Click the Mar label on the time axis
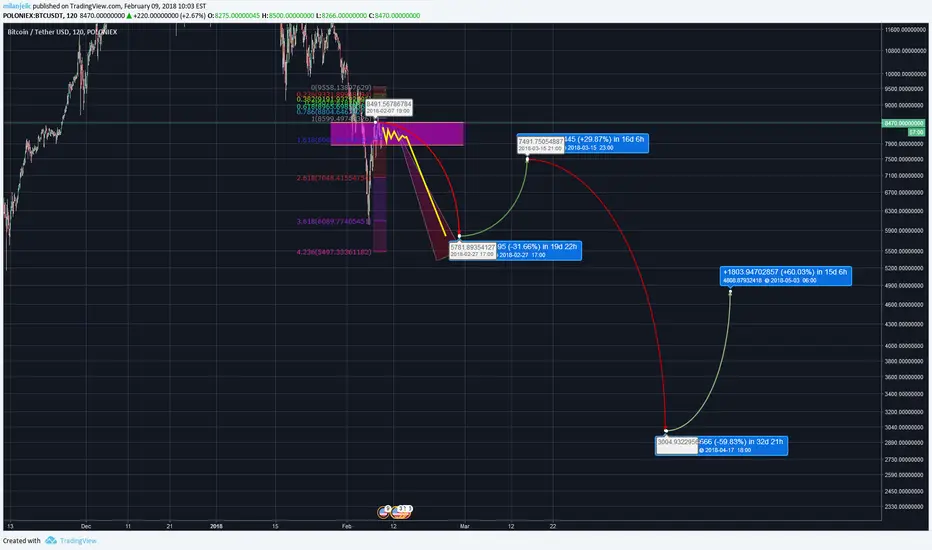This screenshot has width=932, height=550. coord(465,526)
